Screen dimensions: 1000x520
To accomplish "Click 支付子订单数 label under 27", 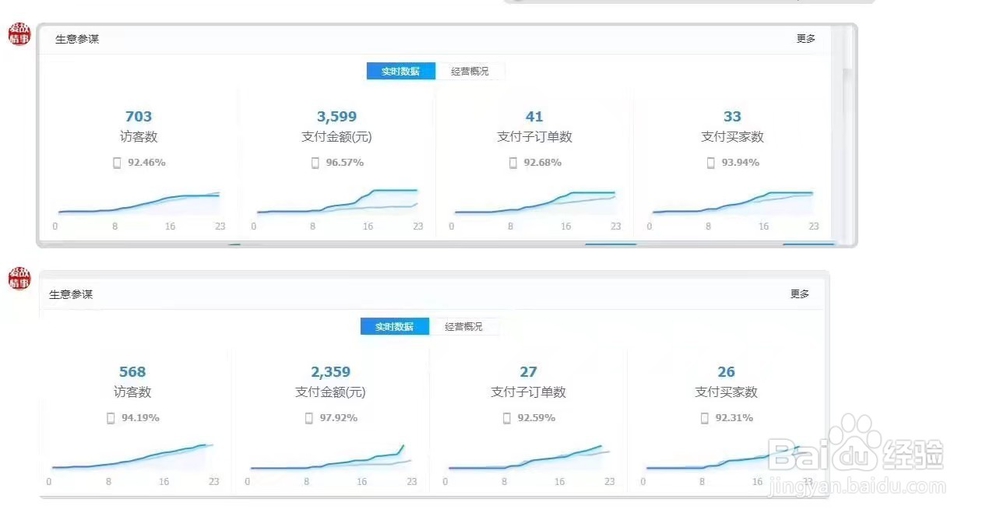I will pyautogui.click(x=528, y=392).
